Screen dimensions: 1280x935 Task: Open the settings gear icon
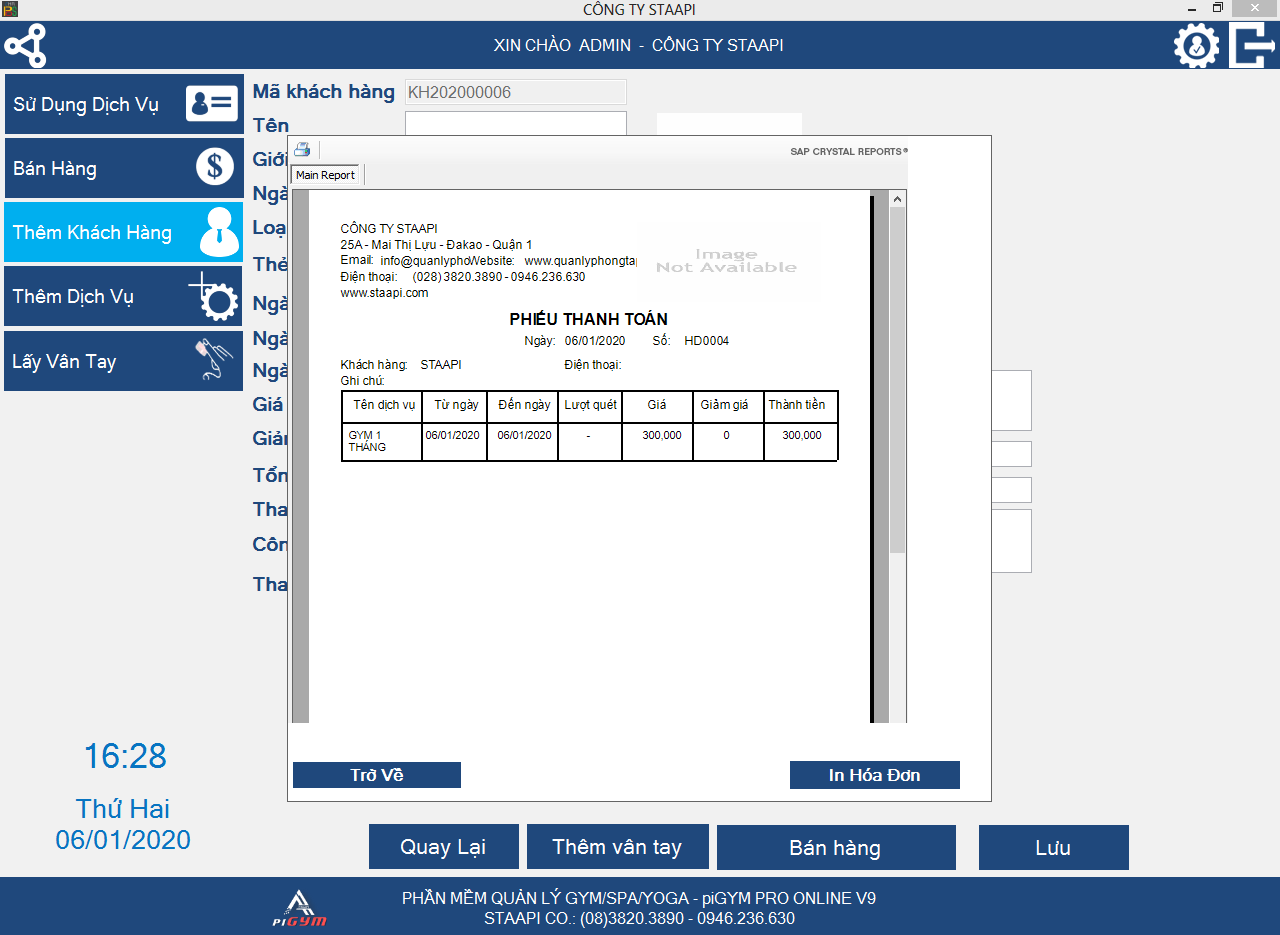pyautogui.click(x=1196, y=46)
